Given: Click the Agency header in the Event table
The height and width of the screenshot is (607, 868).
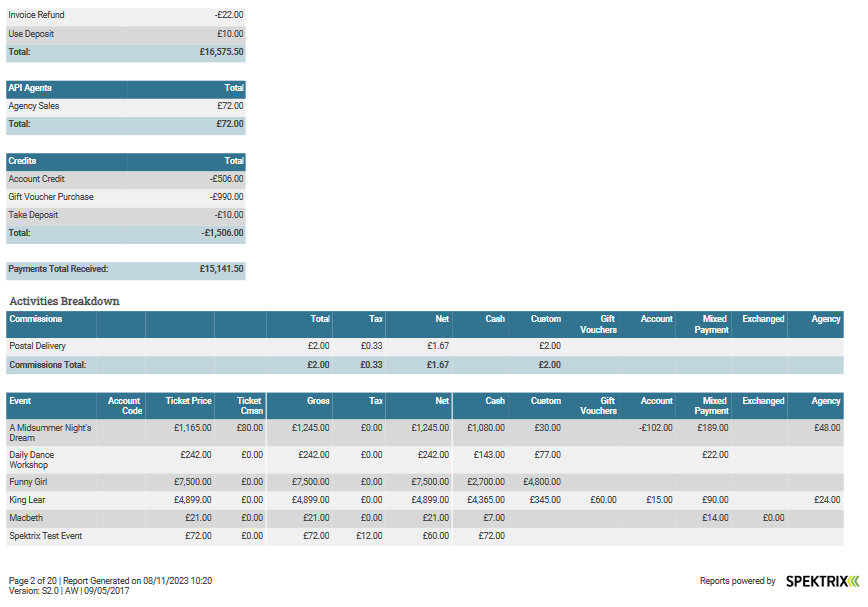Looking at the screenshot, I should pyautogui.click(x=825, y=401).
